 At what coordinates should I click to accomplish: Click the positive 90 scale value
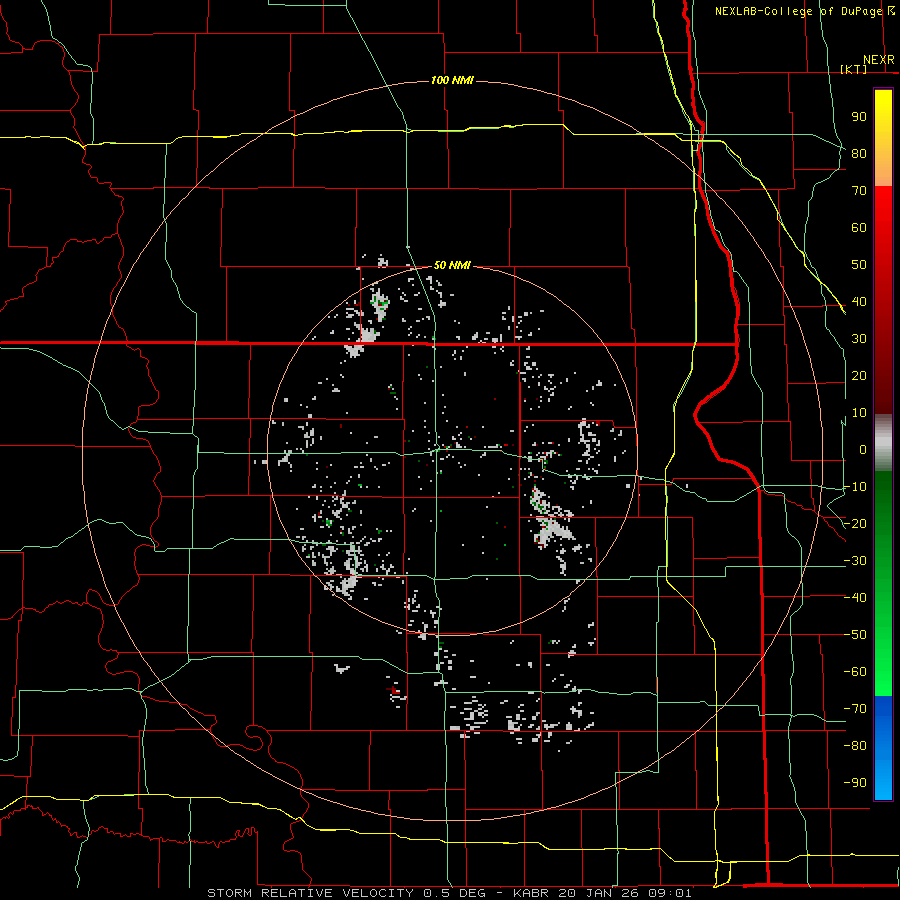(859, 117)
